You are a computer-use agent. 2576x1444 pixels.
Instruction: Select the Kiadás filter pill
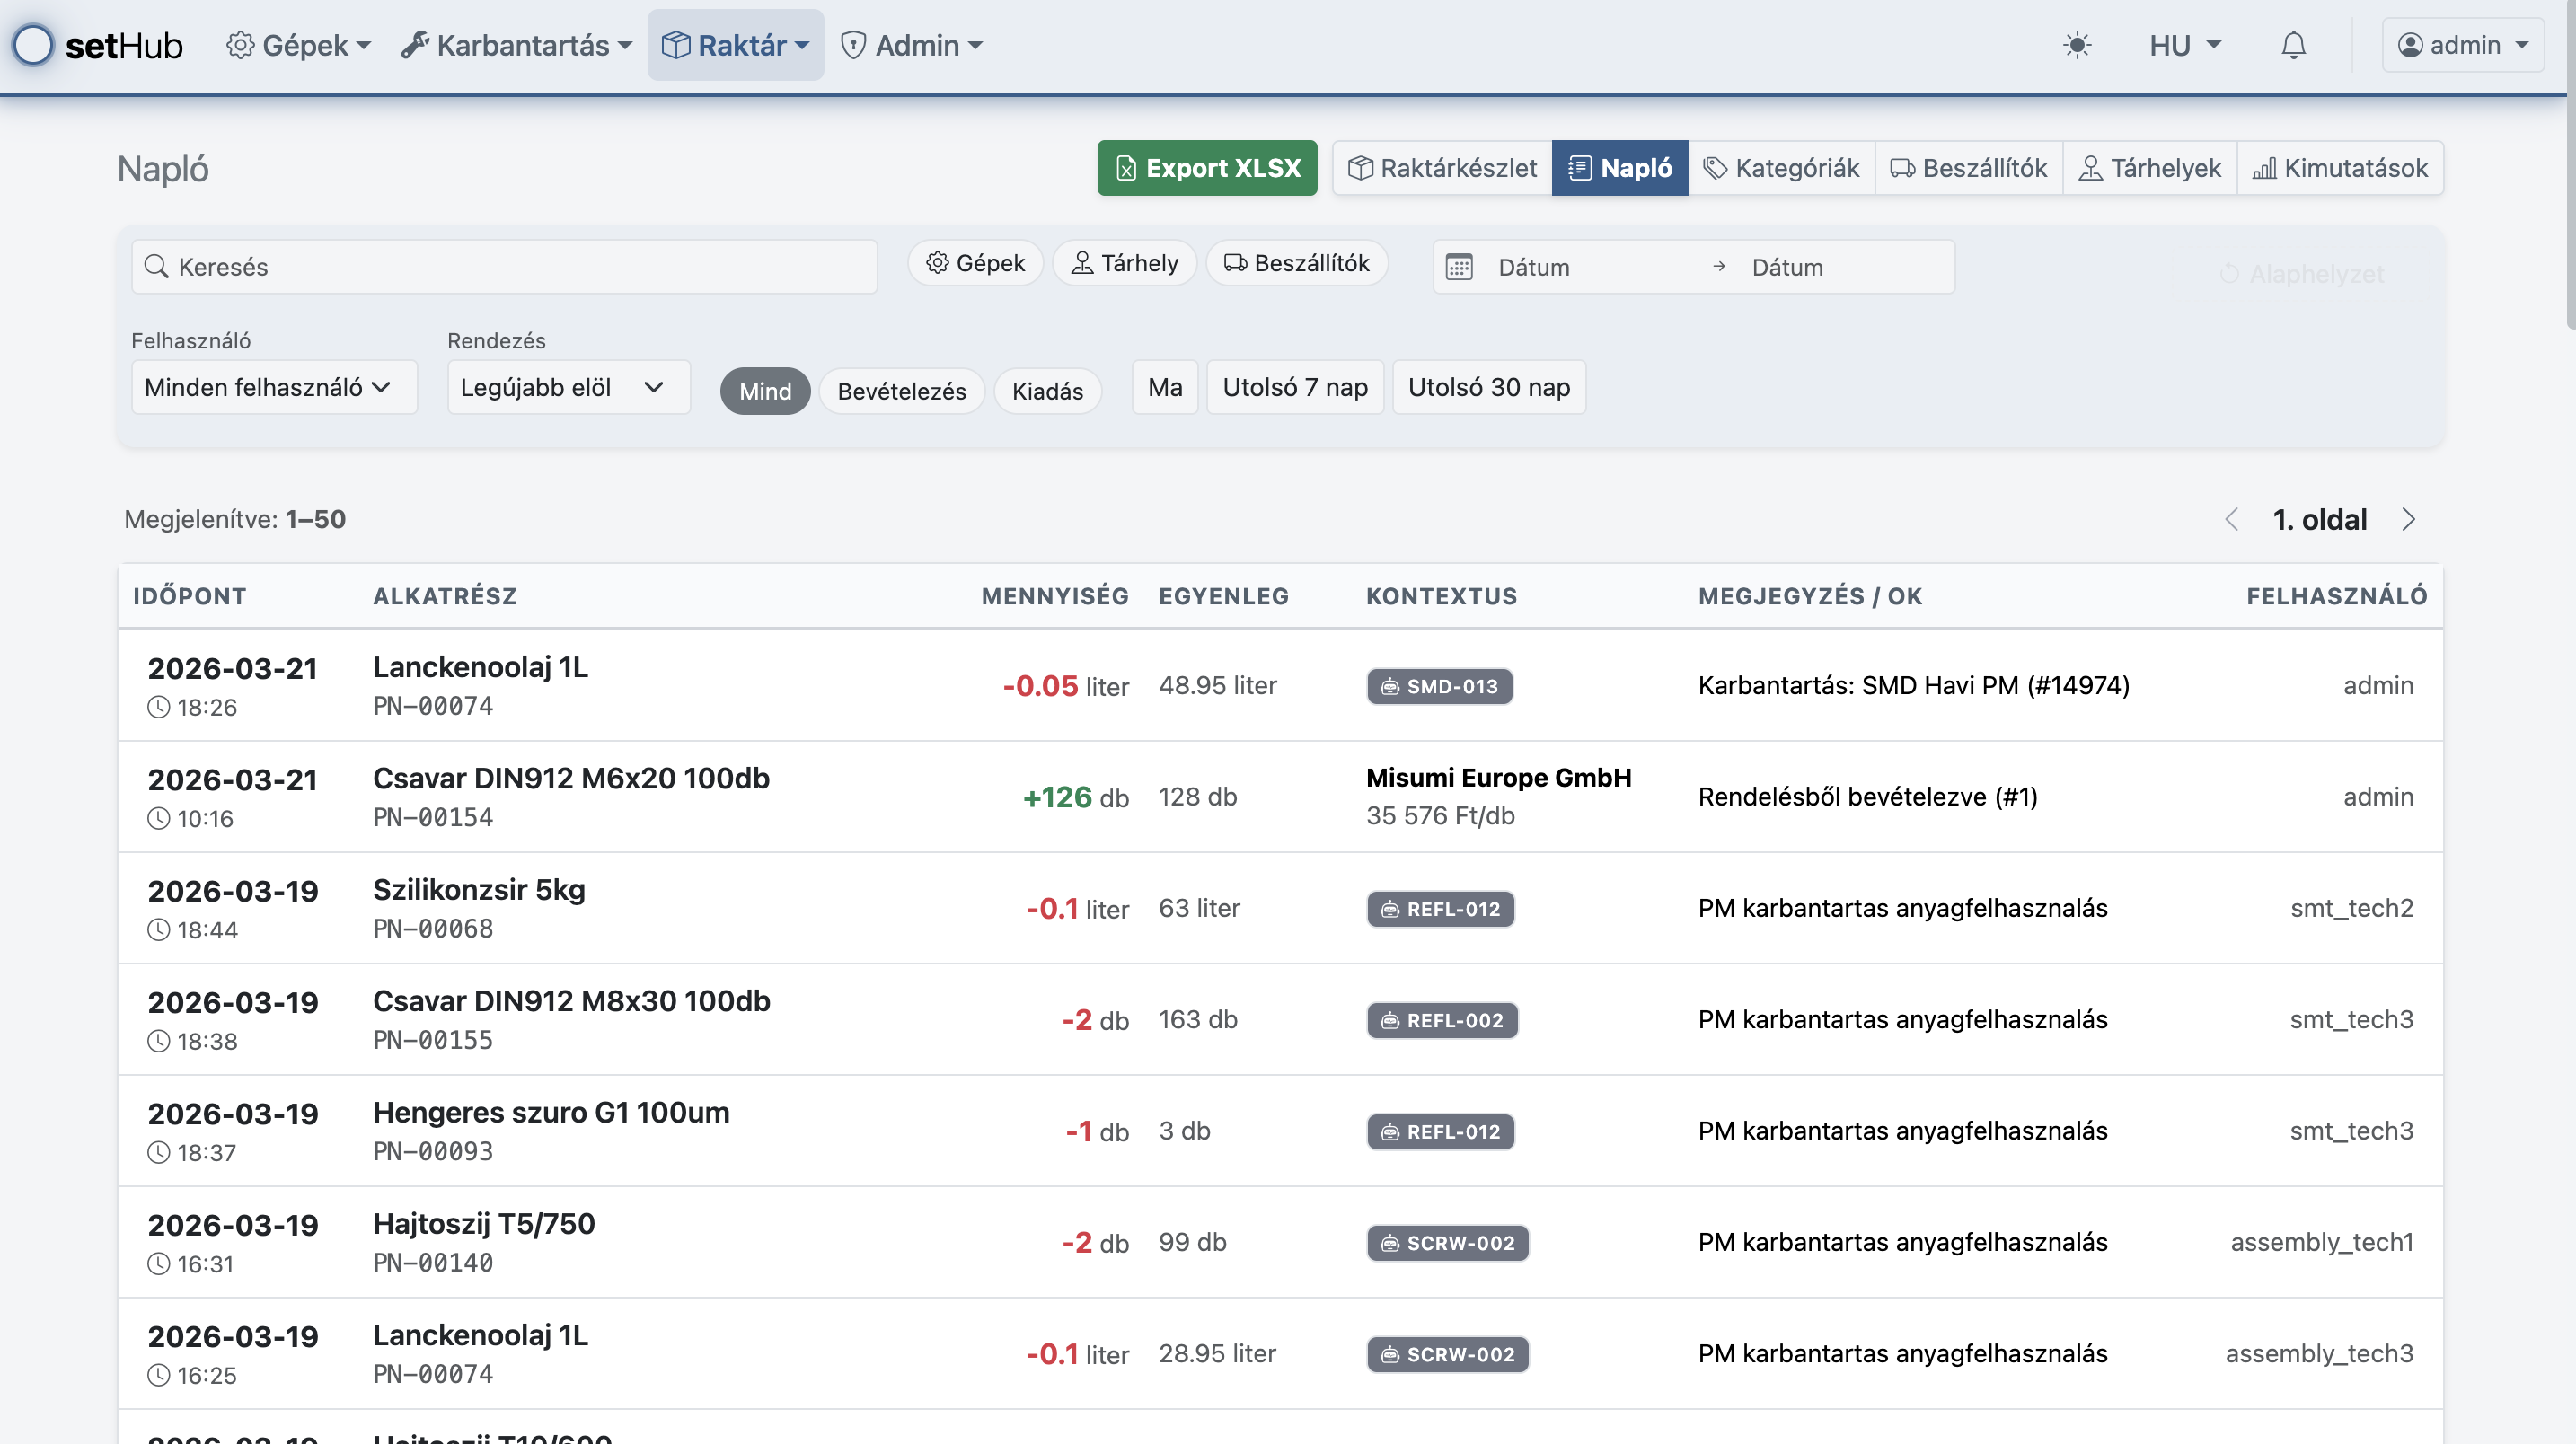[x=1047, y=391]
